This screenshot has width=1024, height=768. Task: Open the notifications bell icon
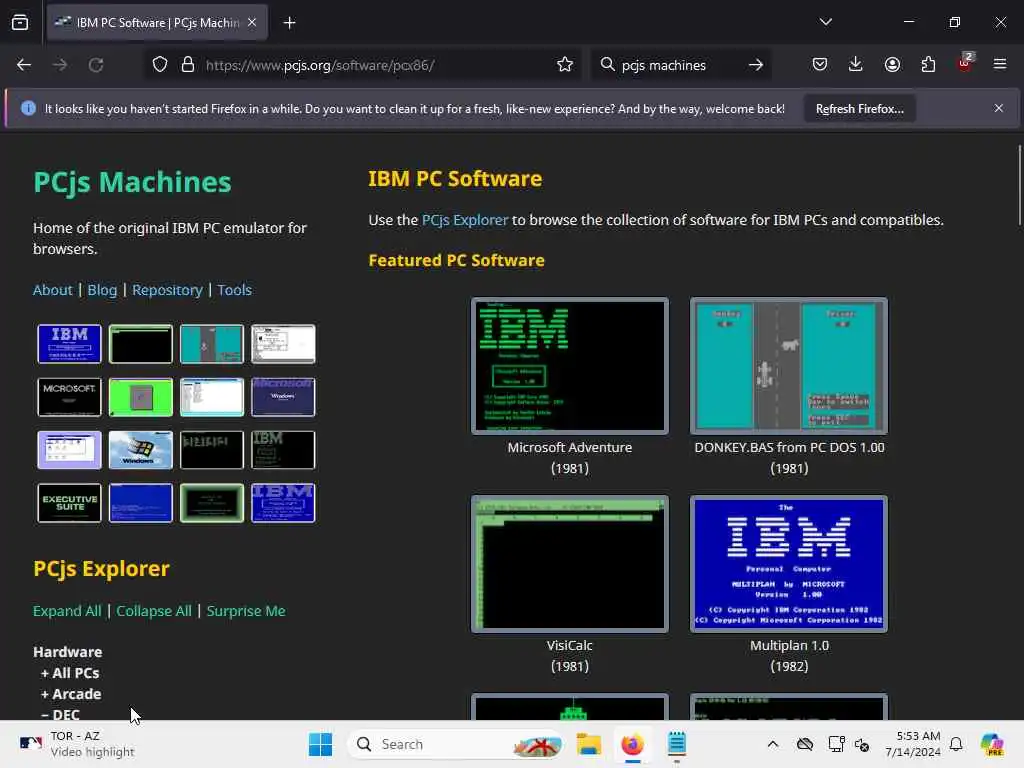pos(956,744)
